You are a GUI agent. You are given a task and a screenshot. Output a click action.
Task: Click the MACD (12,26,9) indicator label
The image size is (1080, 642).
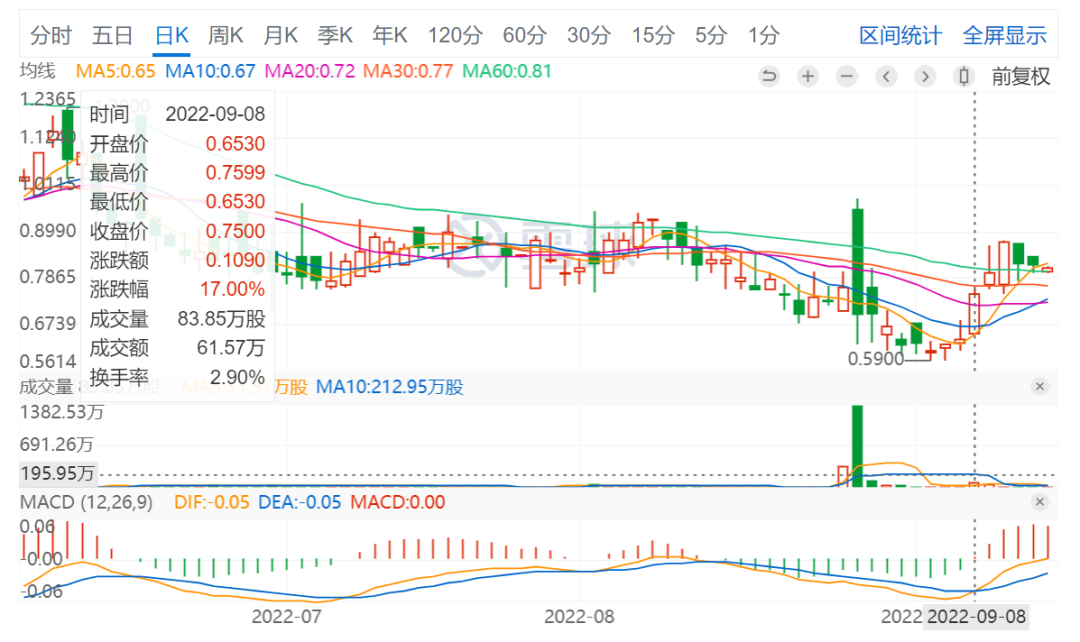point(87,501)
